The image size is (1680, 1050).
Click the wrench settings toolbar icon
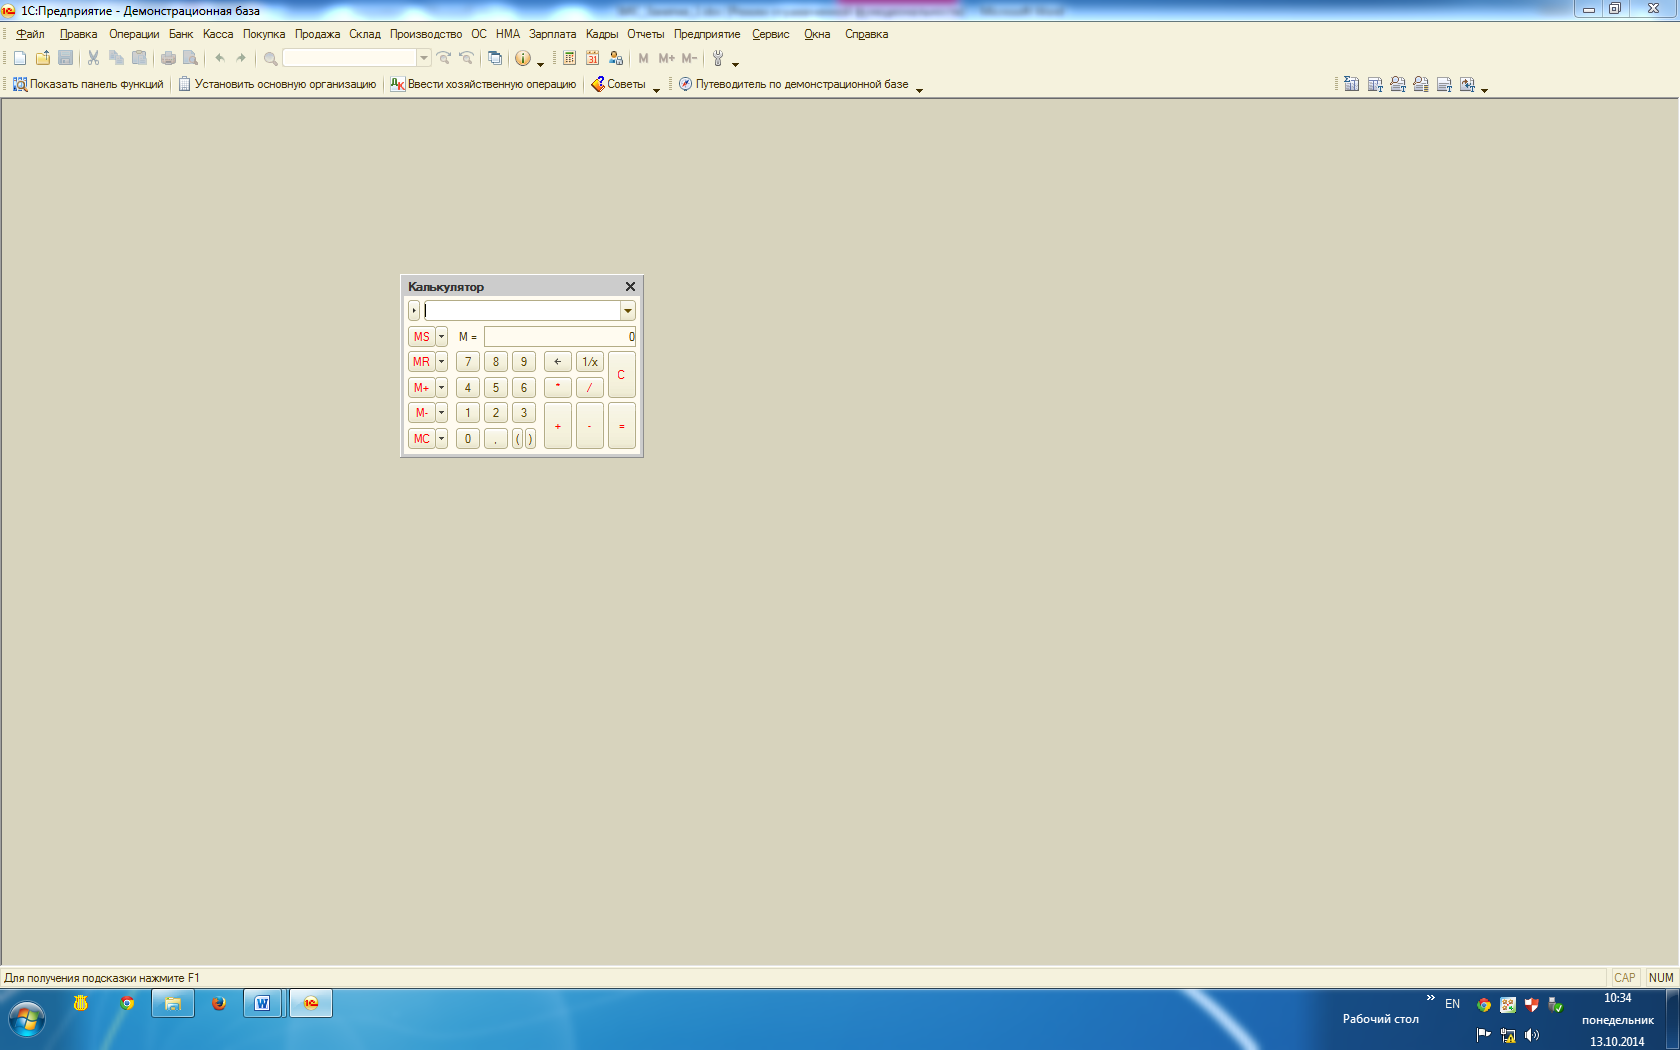coord(717,58)
